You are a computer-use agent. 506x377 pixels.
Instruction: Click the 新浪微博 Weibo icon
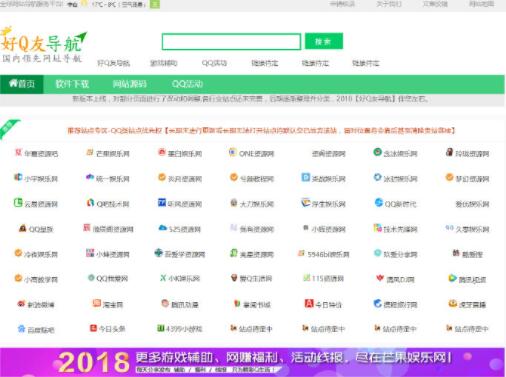click(21, 303)
